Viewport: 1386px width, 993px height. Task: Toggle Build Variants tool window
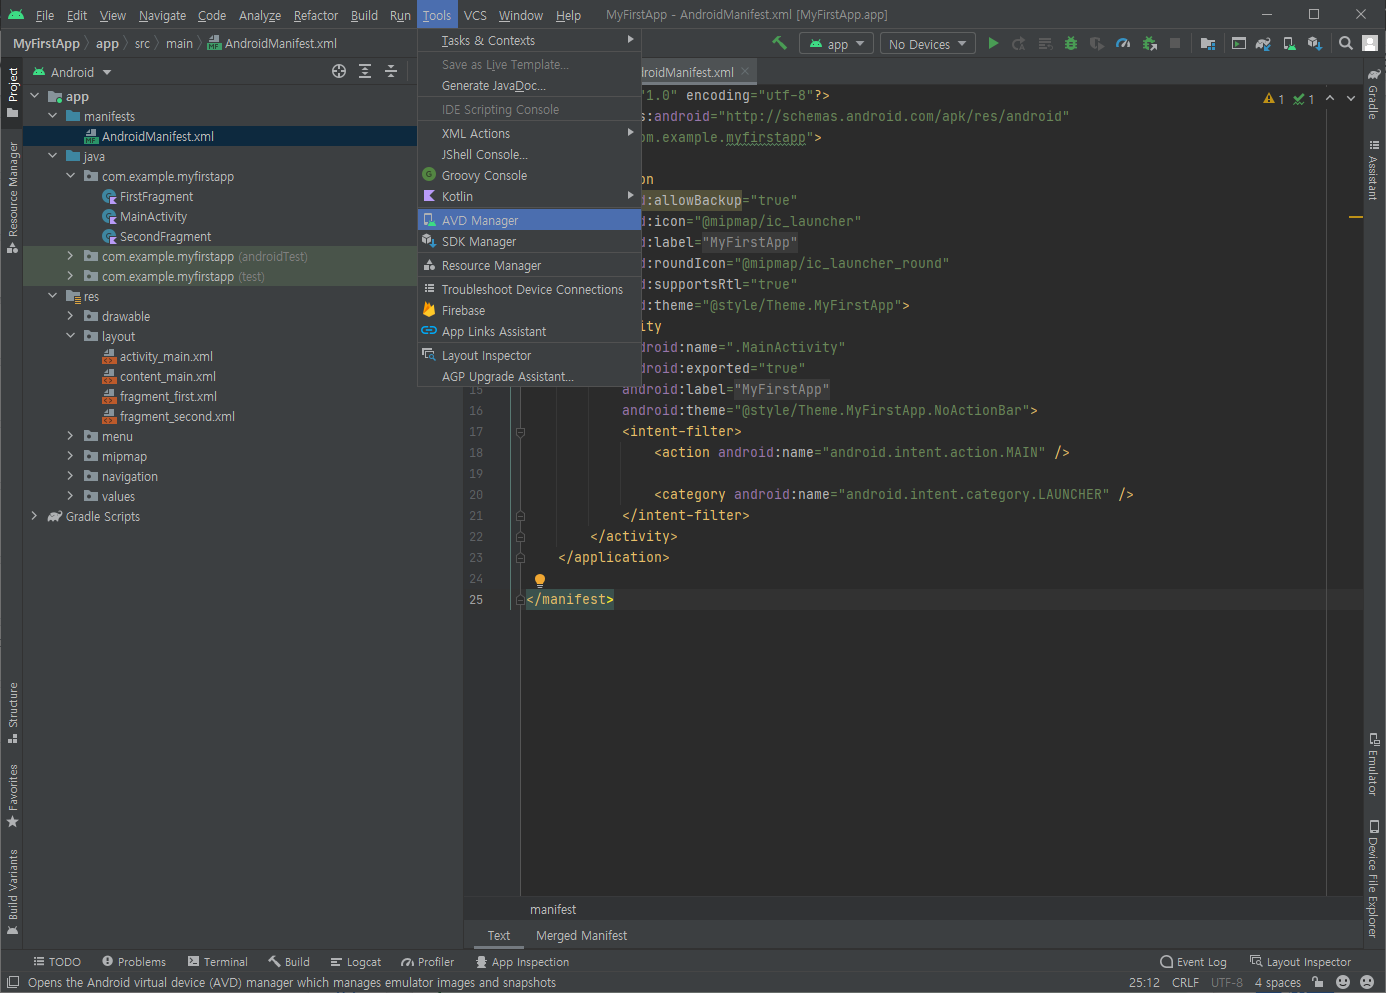tap(12, 892)
